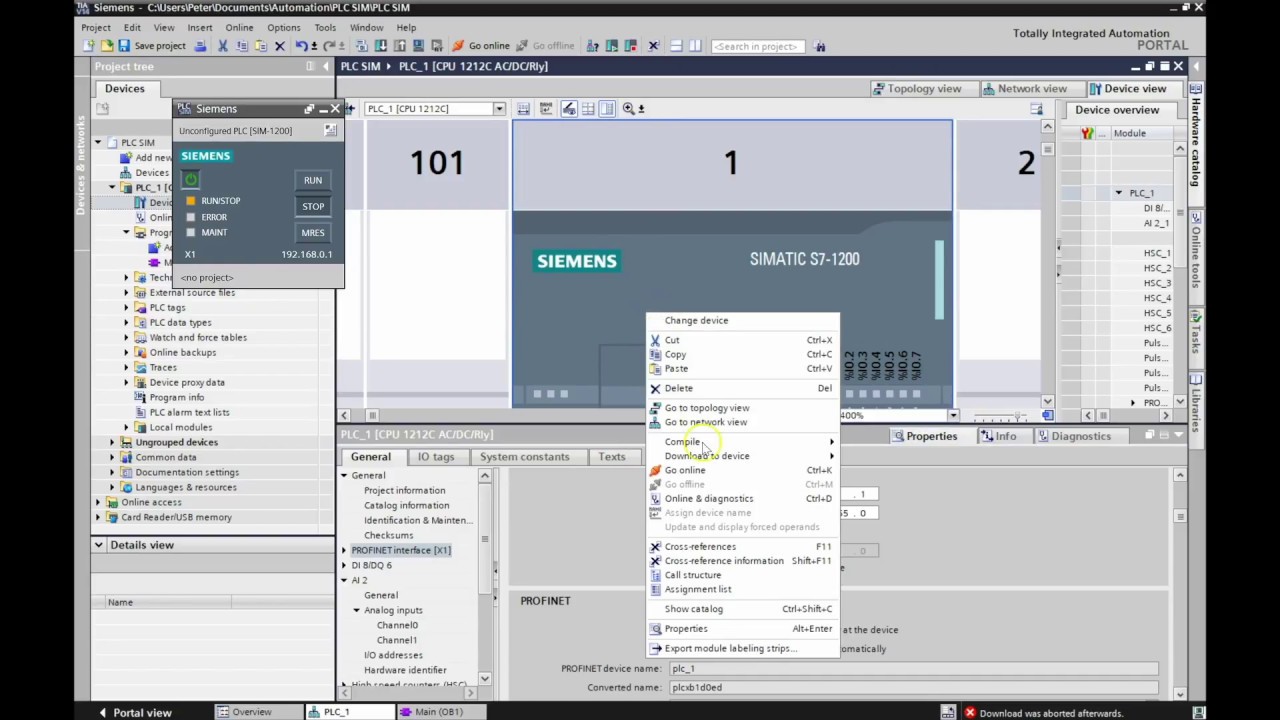Click the Start CPU toolbar icon

[x=612, y=46]
